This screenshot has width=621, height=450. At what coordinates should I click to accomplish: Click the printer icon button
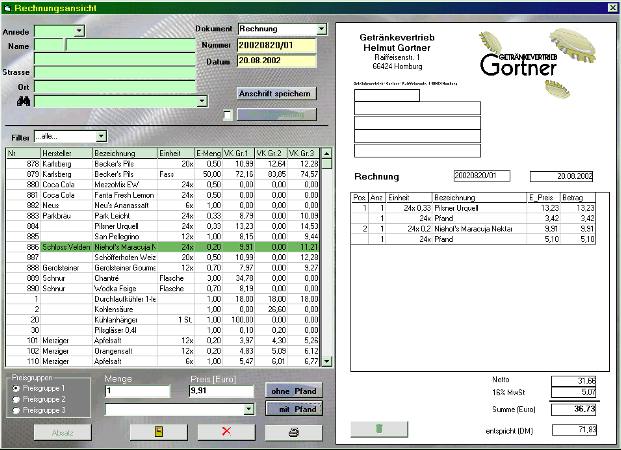point(293,432)
